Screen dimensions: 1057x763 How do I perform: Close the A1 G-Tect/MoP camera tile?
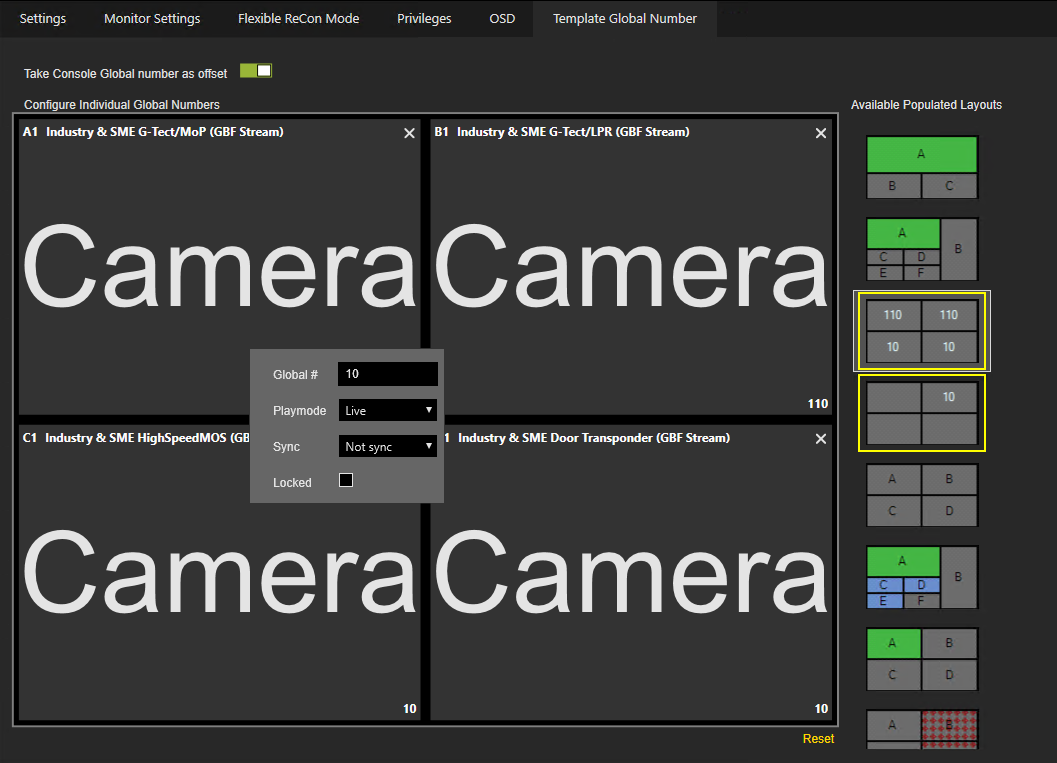click(409, 133)
